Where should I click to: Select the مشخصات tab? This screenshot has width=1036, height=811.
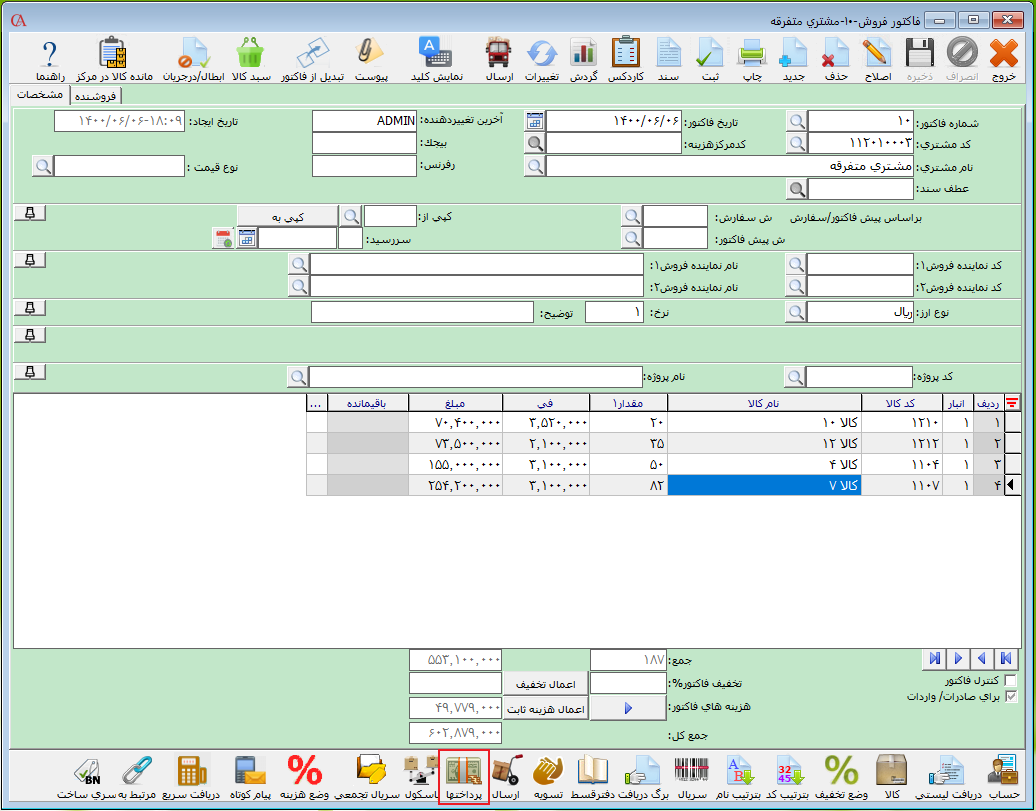coord(40,94)
